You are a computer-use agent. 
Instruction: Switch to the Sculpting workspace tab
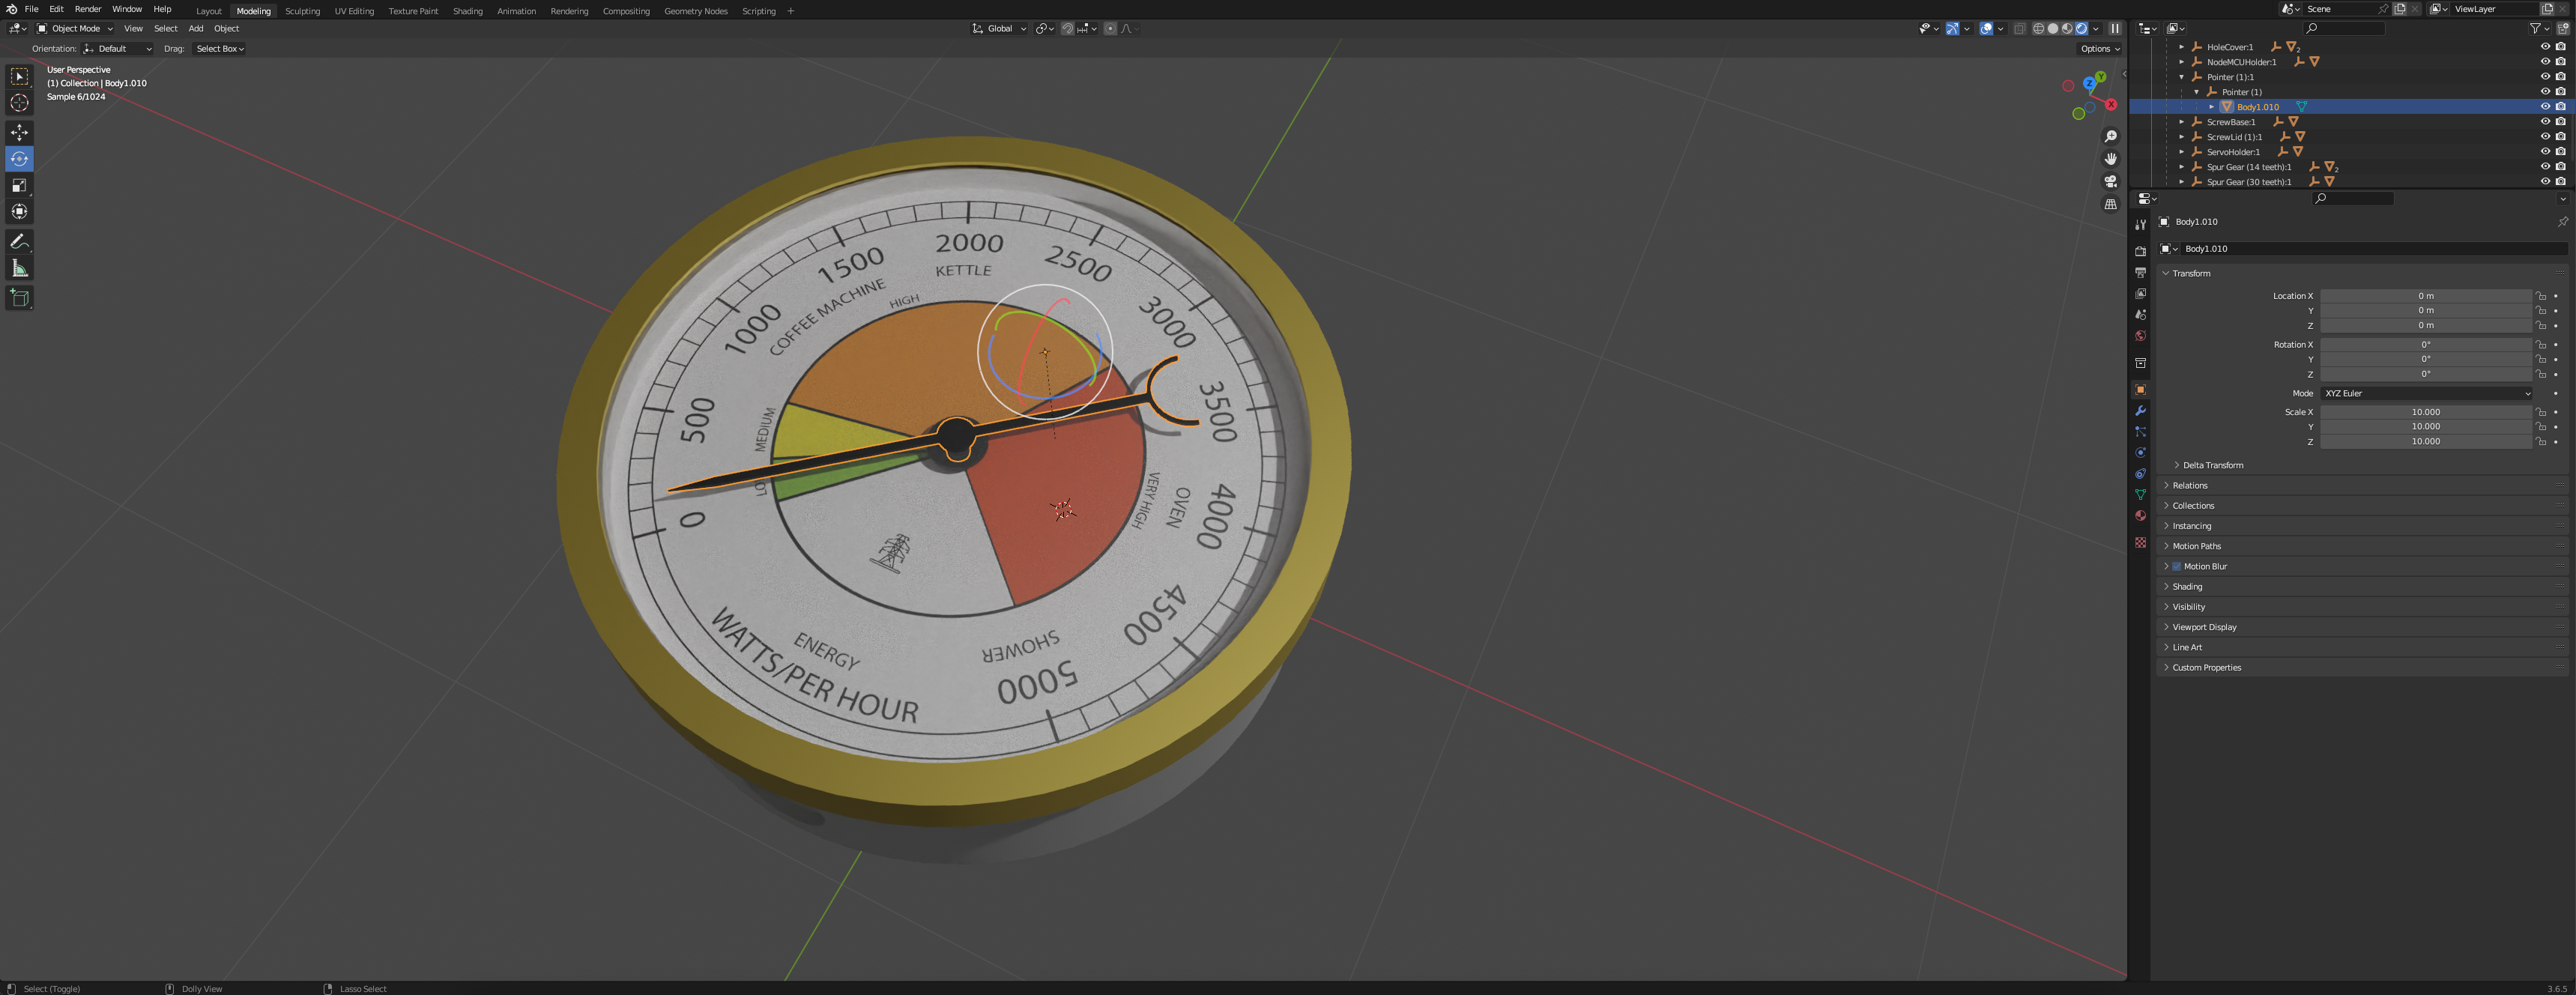[x=302, y=11]
